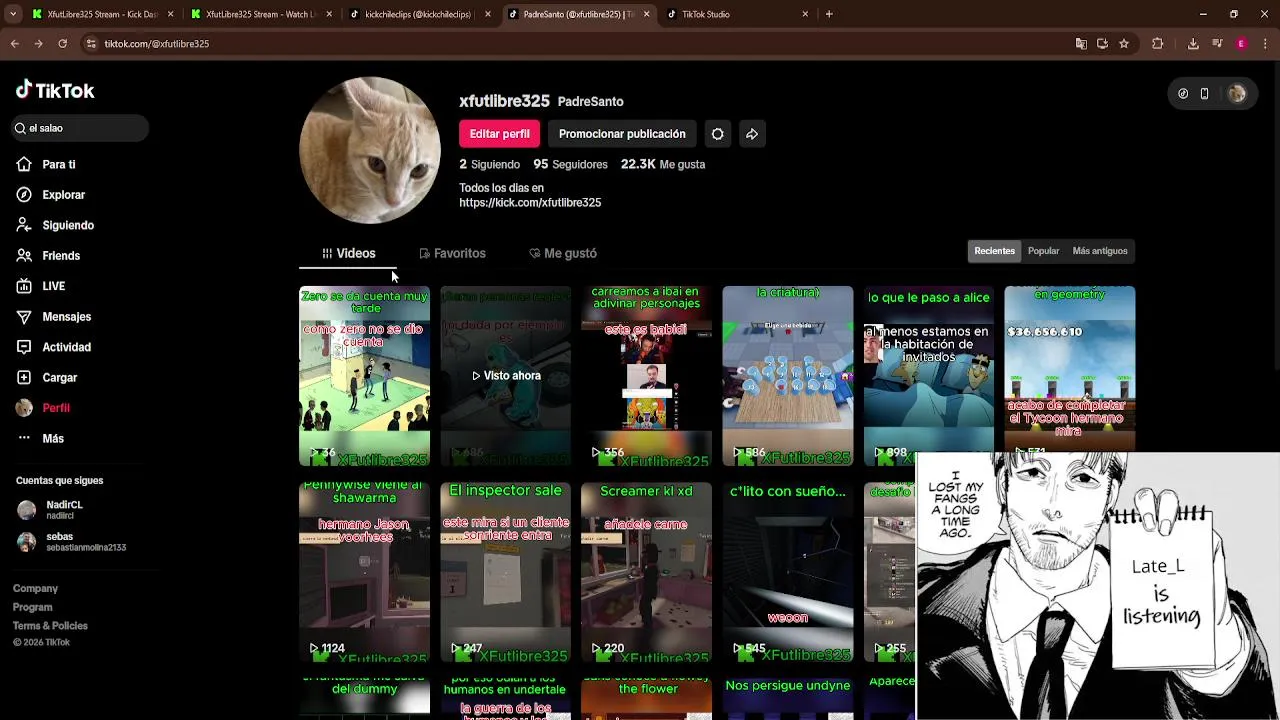Viewport: 1280px width, 720px height.
Task: Switch to kickchileclips browser tab
Action: pyautogui.click(x=420, y=14)
